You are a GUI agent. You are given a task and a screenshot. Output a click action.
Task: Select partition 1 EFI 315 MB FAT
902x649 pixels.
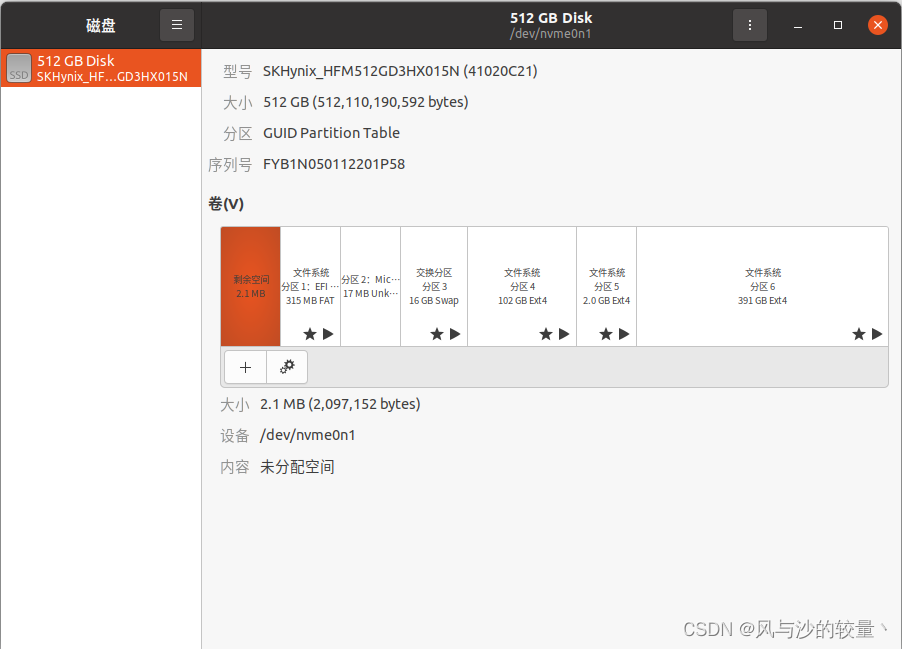pos(311,287)
